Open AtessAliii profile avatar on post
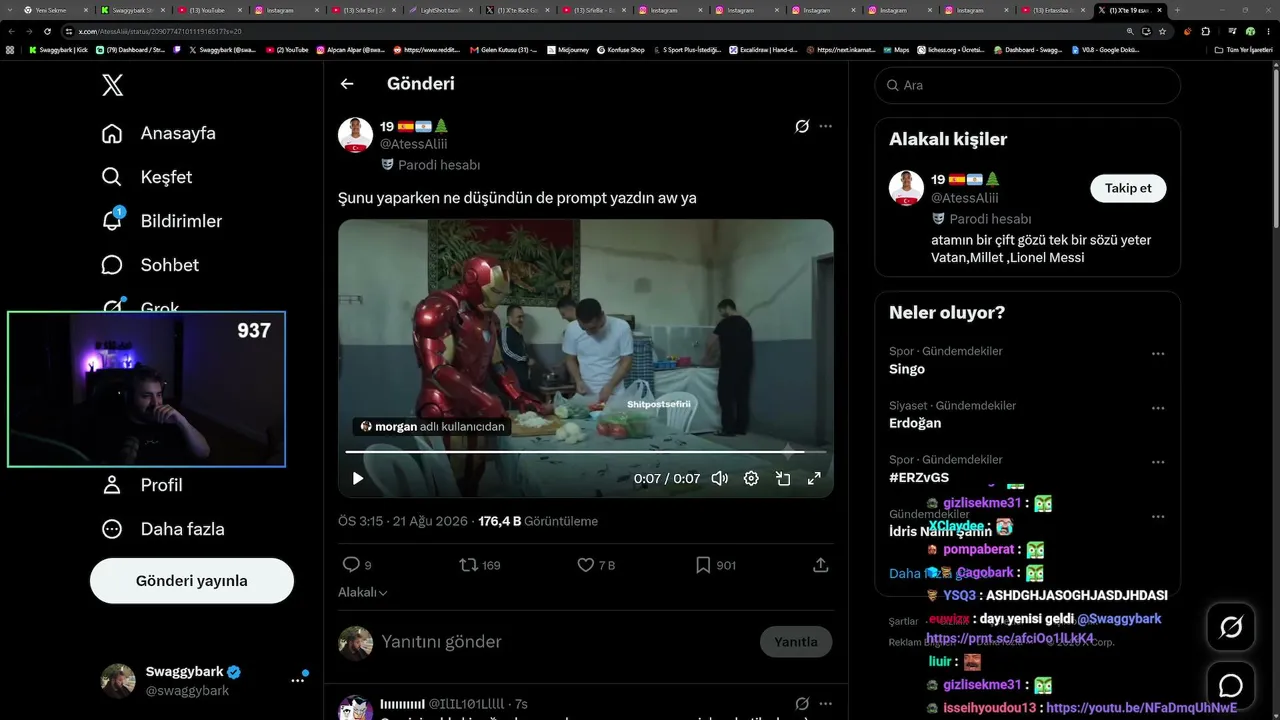1280x720 pixels. tap(355, 135)
